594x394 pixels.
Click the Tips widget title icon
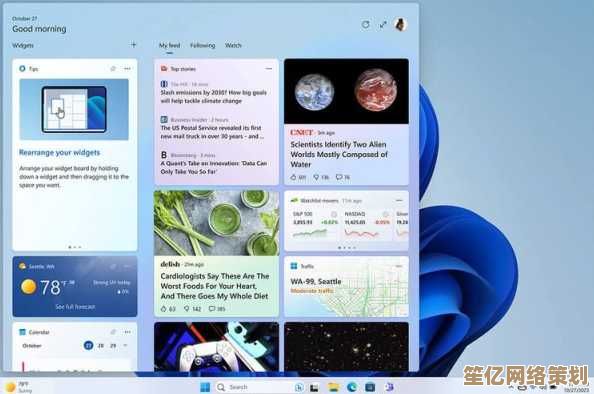22,69
